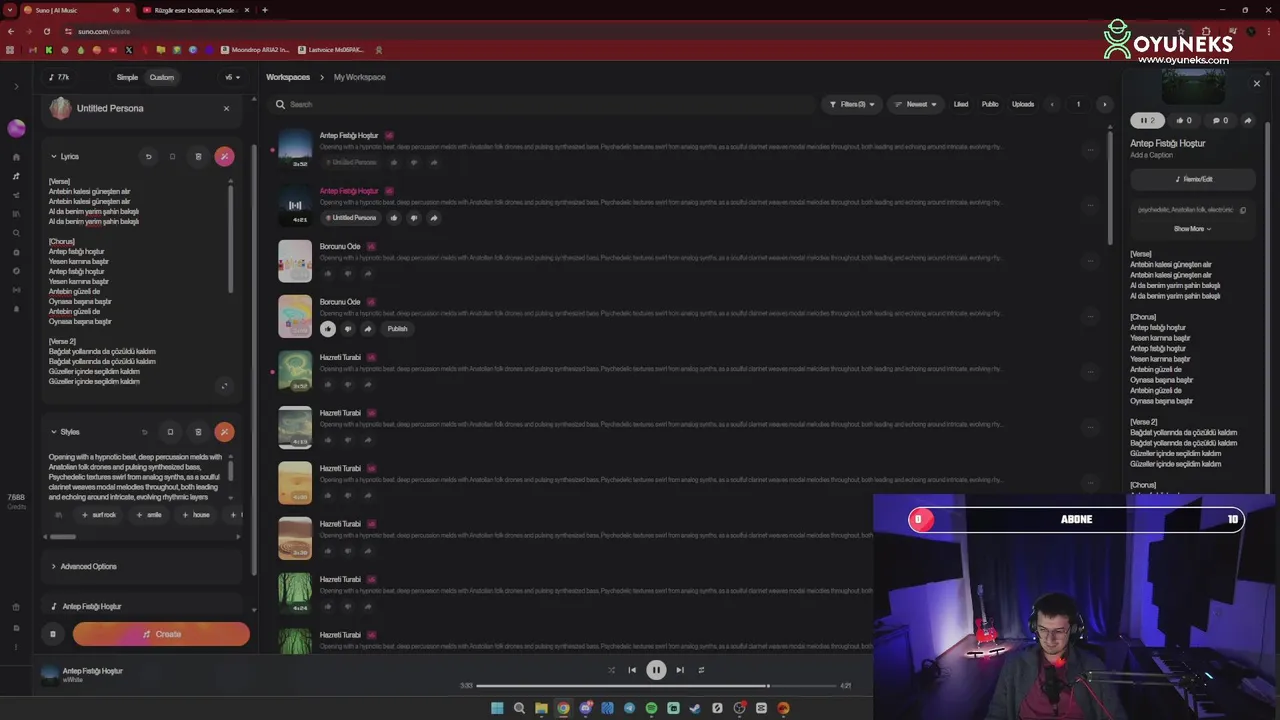Delete lyrics using the Lyrics trash icon
The width and height of the screenshot is (1280, 720).
point(198,156)
